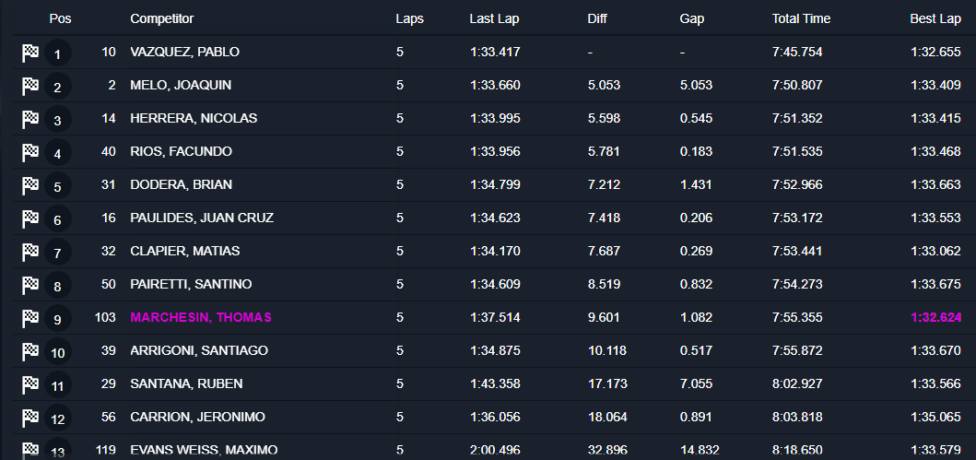
Task: Click the position 5 badge for Dodera
Action: (58, 186)
